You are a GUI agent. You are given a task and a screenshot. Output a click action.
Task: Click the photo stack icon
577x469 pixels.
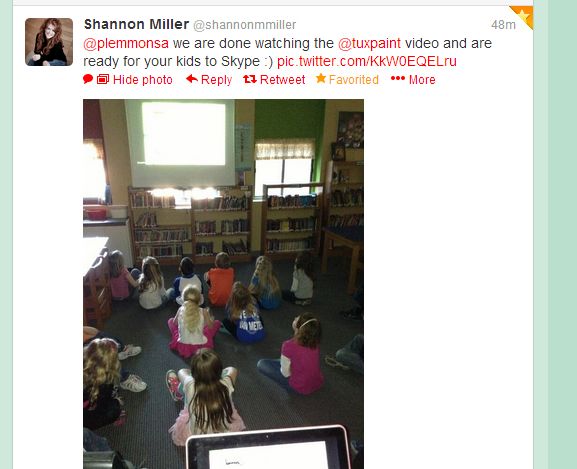point(103,79)
